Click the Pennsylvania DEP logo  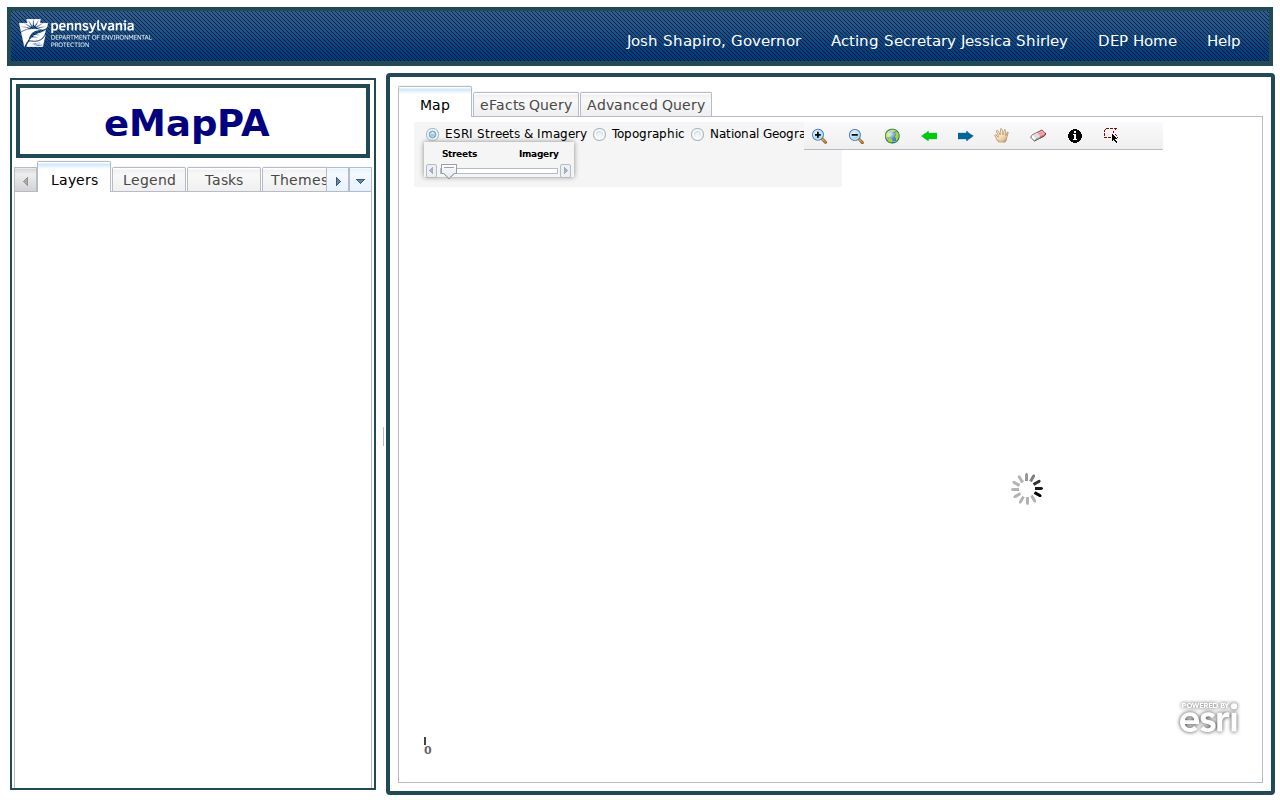coord(86,34)
